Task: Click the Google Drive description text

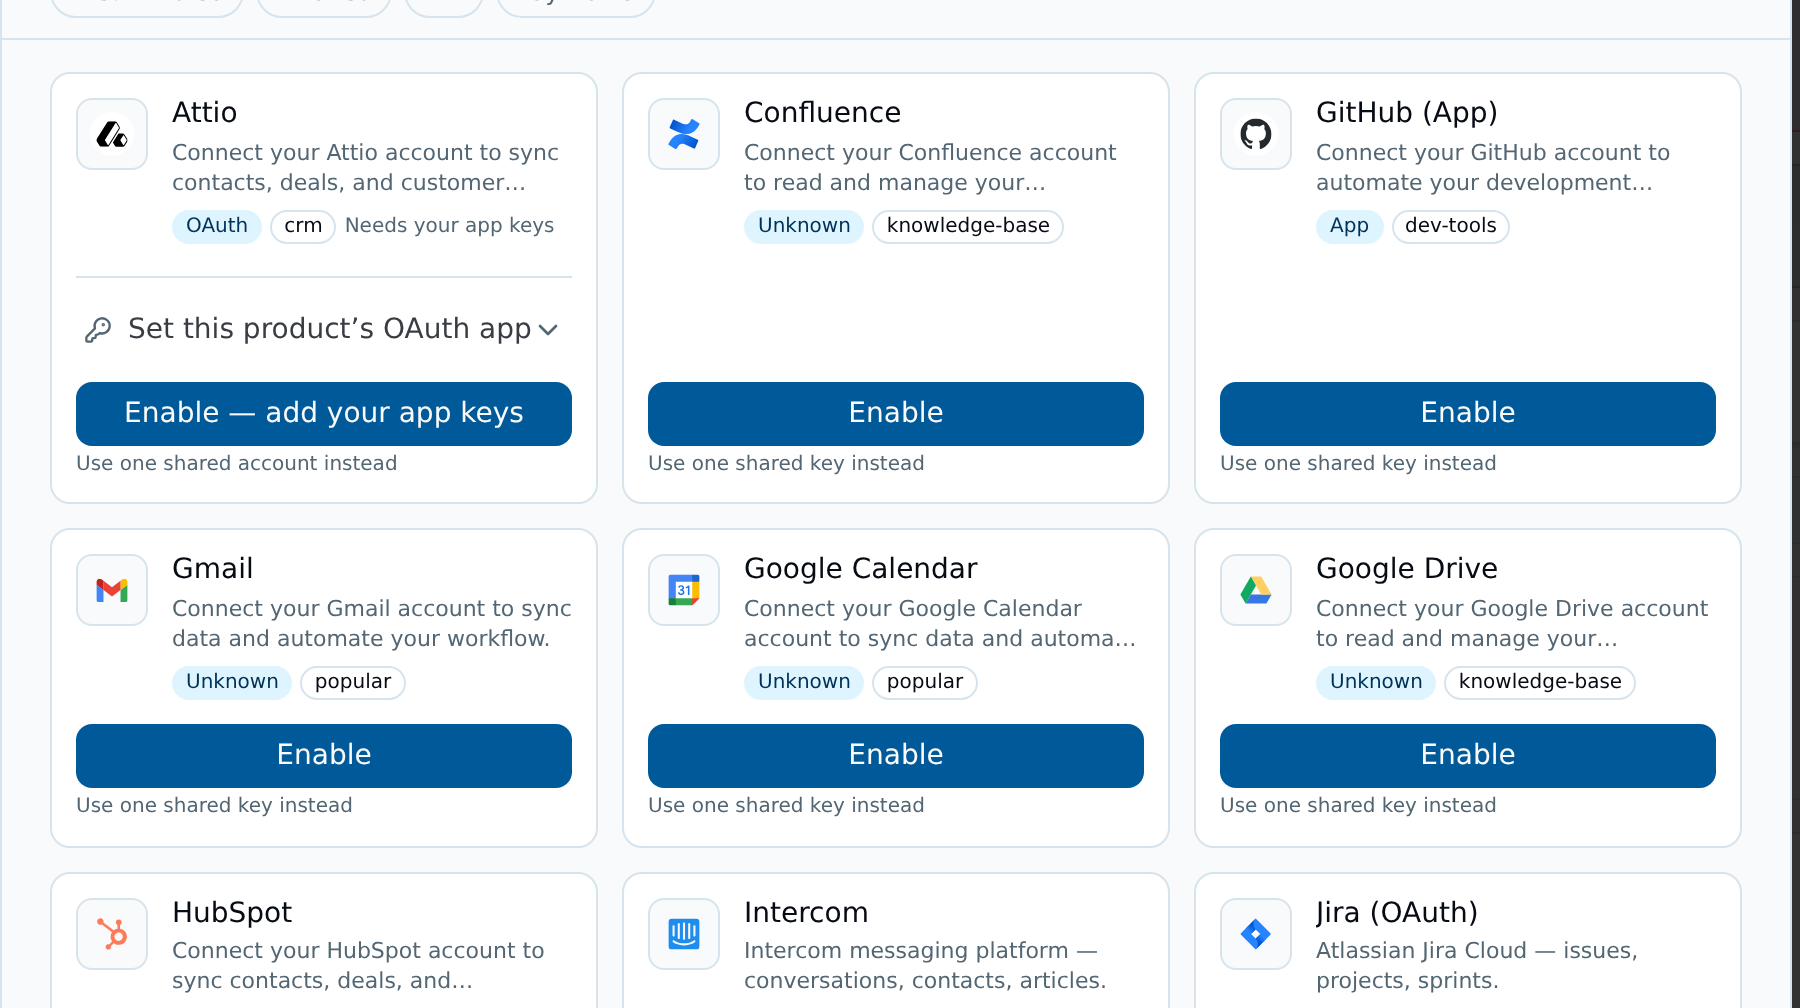Action: (x=1512, y=623)
